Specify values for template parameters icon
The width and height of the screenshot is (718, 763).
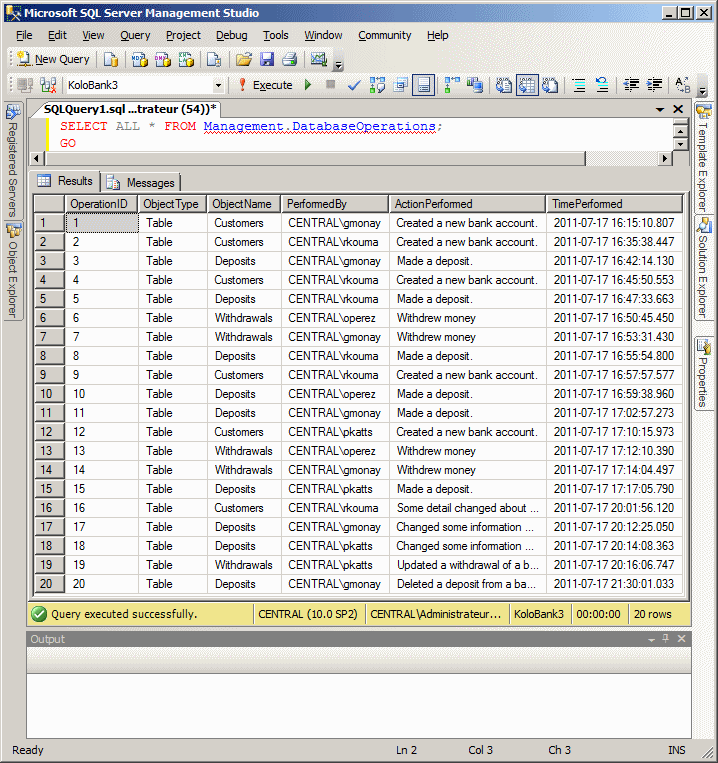click(682, 85)
